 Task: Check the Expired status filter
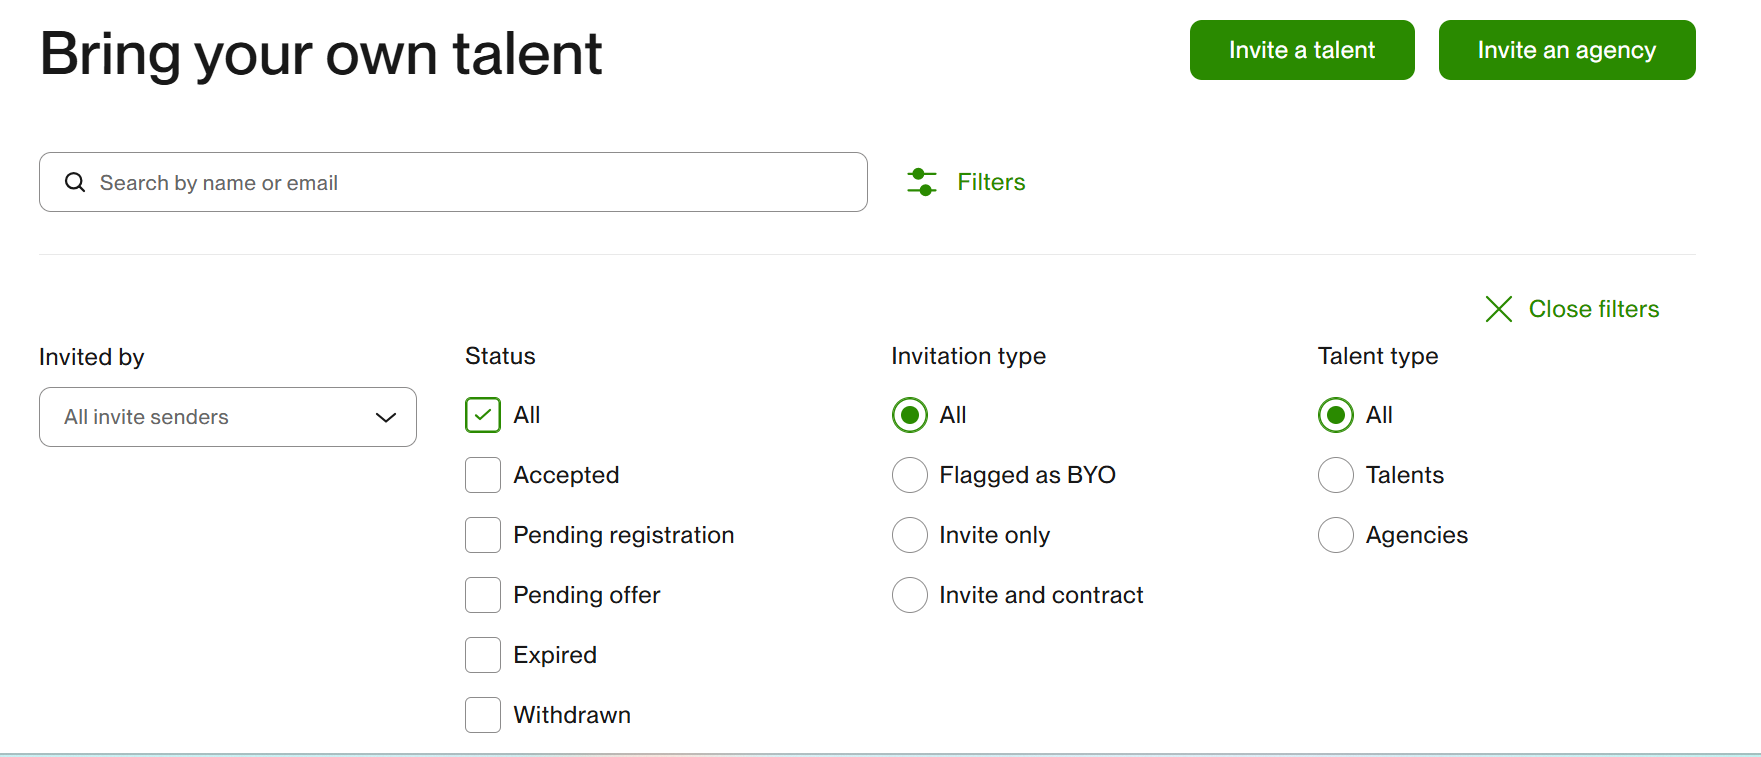(x=482, y=655)
